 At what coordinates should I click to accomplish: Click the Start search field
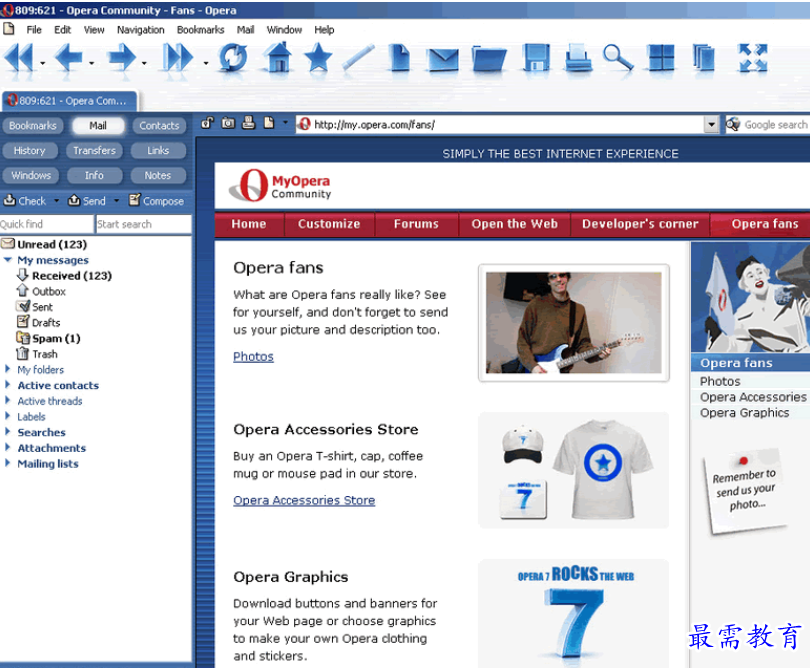[x=144, y=224]
